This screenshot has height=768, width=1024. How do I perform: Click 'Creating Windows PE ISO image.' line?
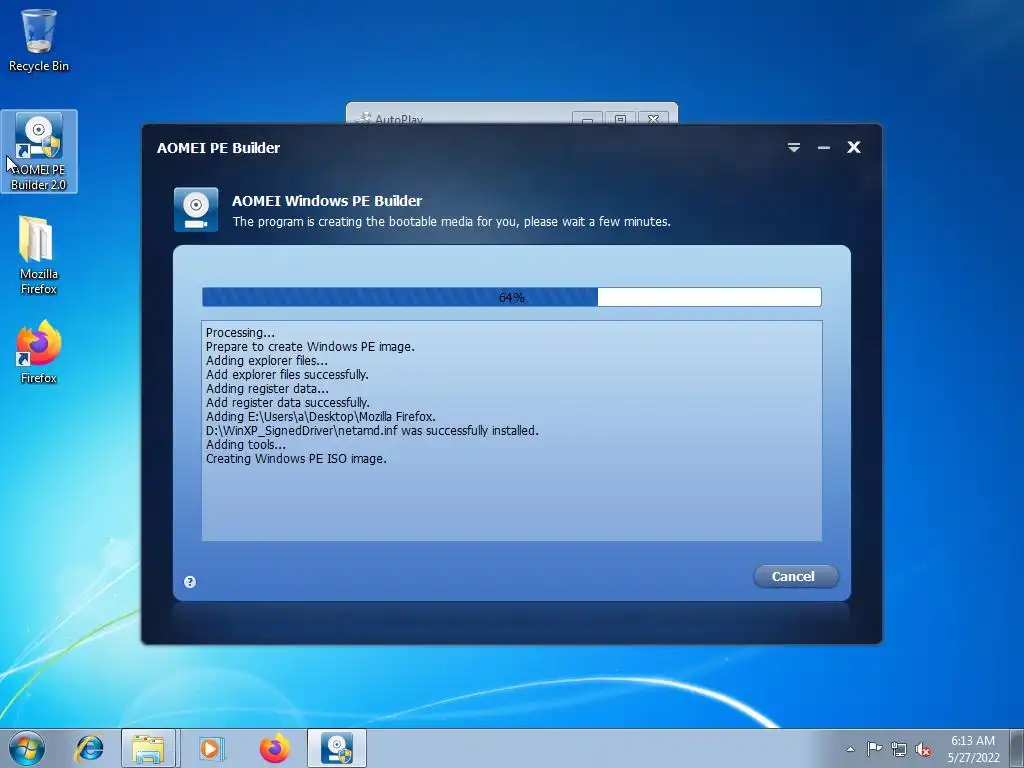click(296, 459)
